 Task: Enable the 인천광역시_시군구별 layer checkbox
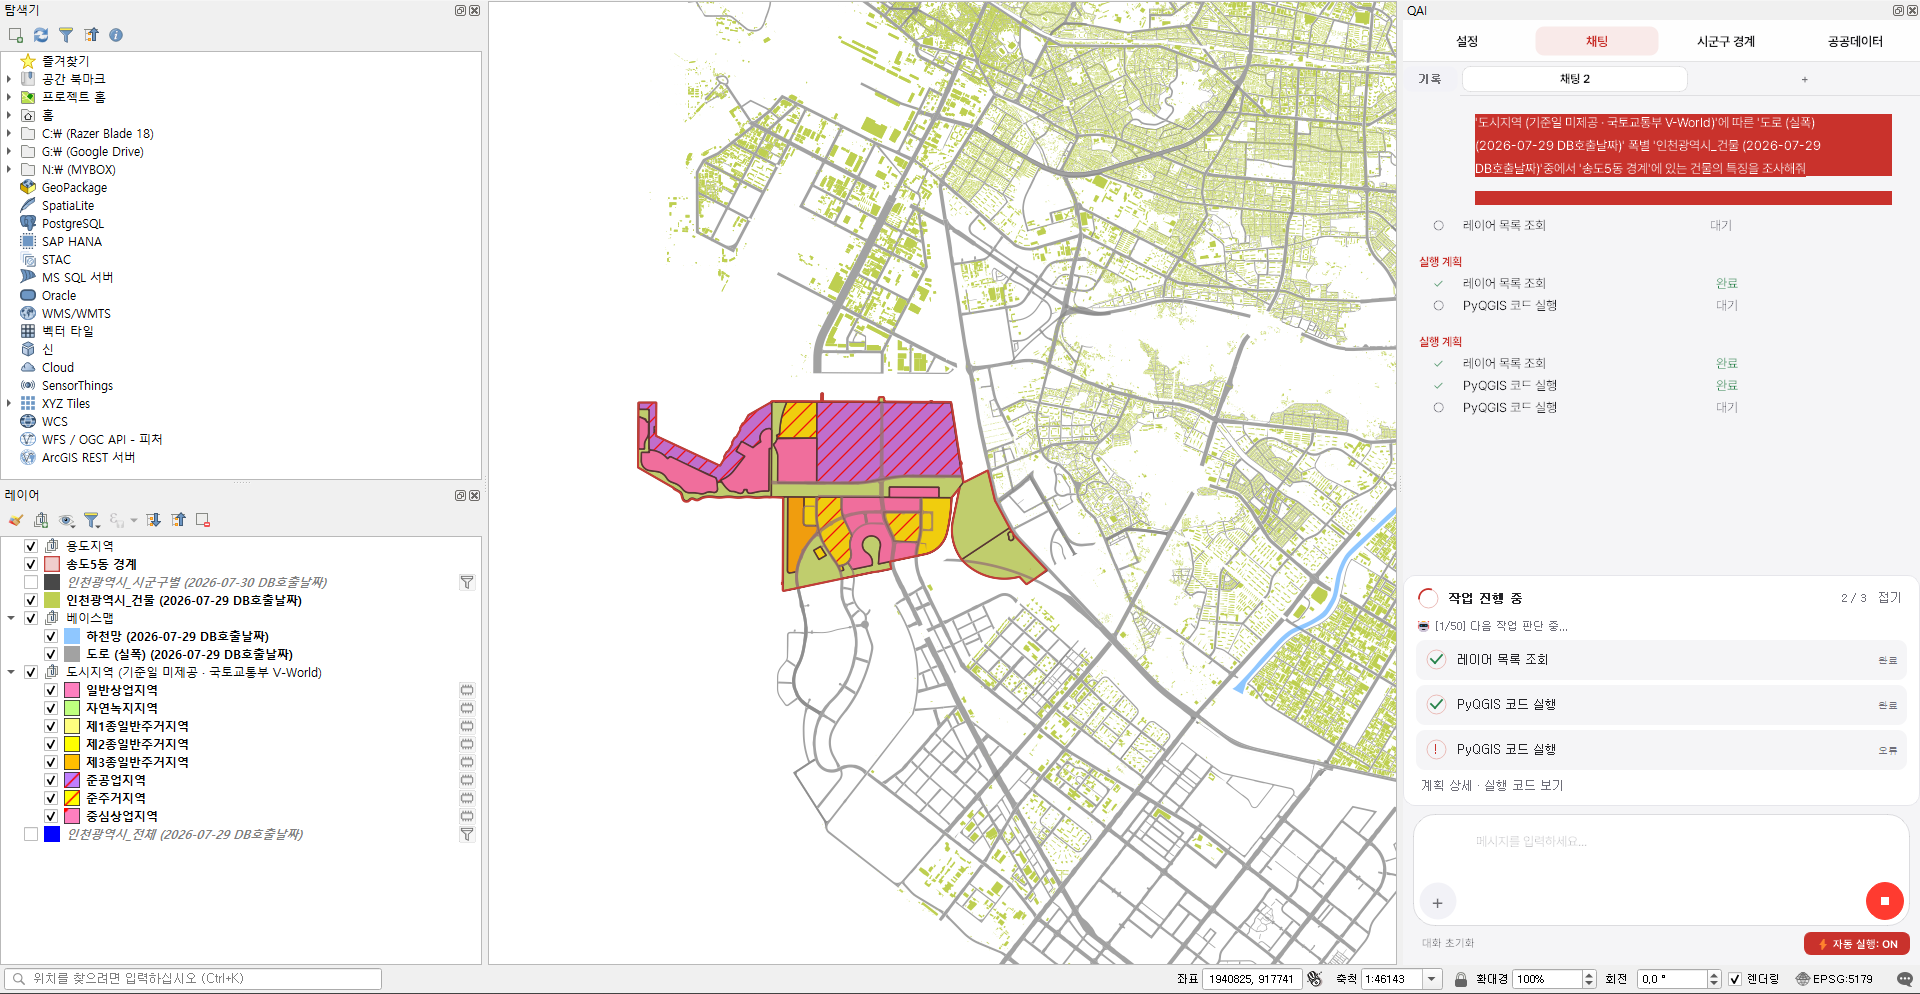pos(31,582)
